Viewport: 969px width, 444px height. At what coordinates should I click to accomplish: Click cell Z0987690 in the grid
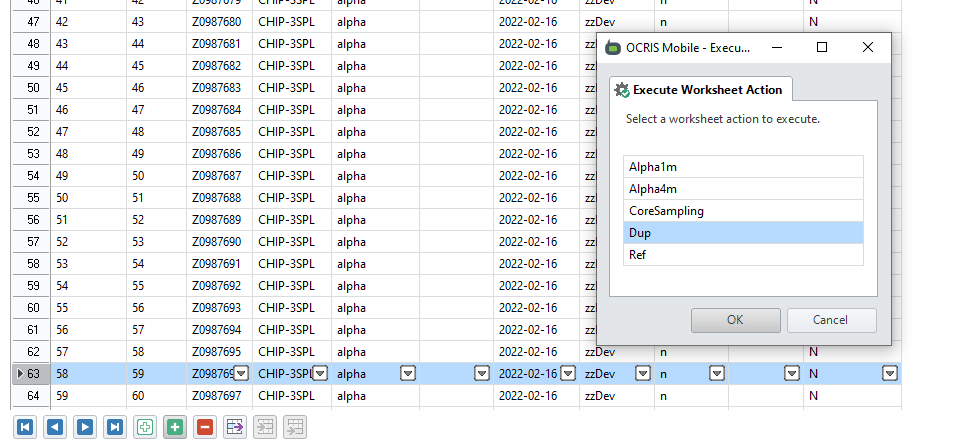point(219,242)
